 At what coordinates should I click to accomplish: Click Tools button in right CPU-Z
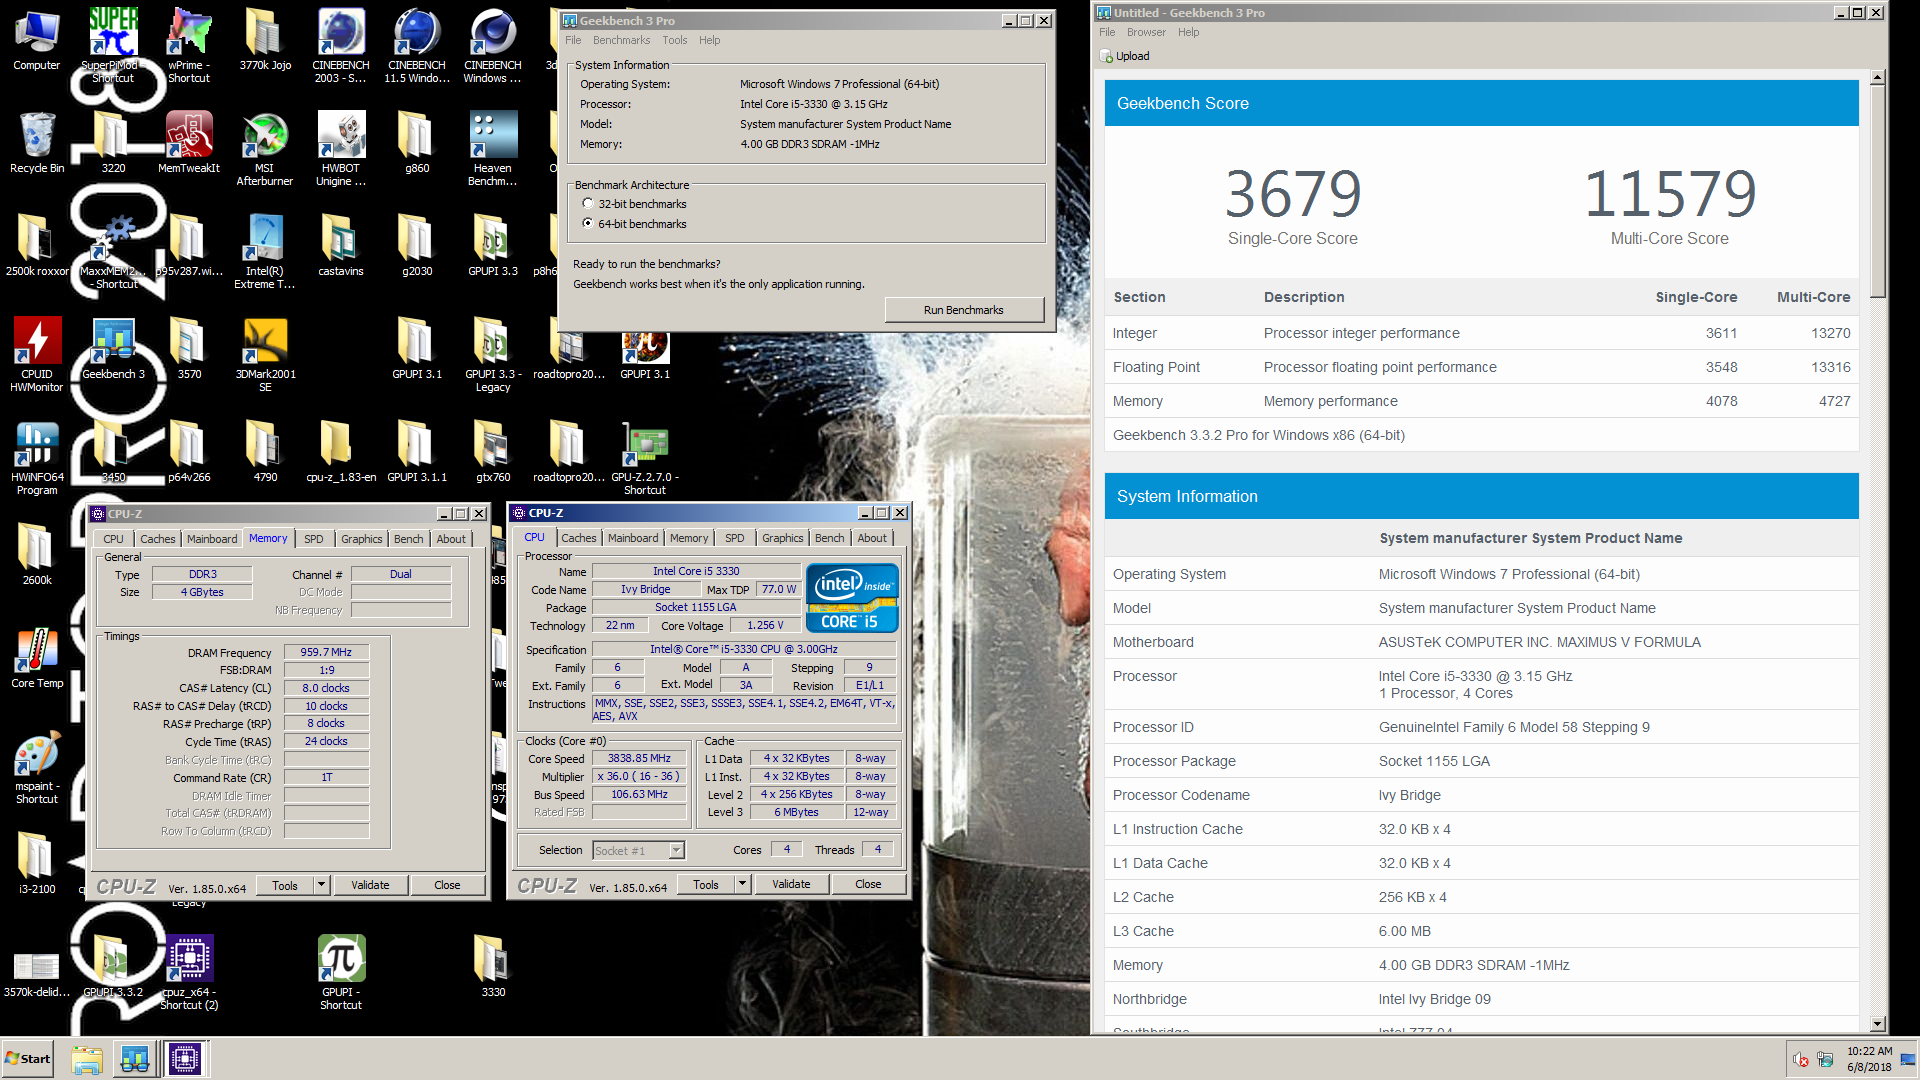coord(706,884)
